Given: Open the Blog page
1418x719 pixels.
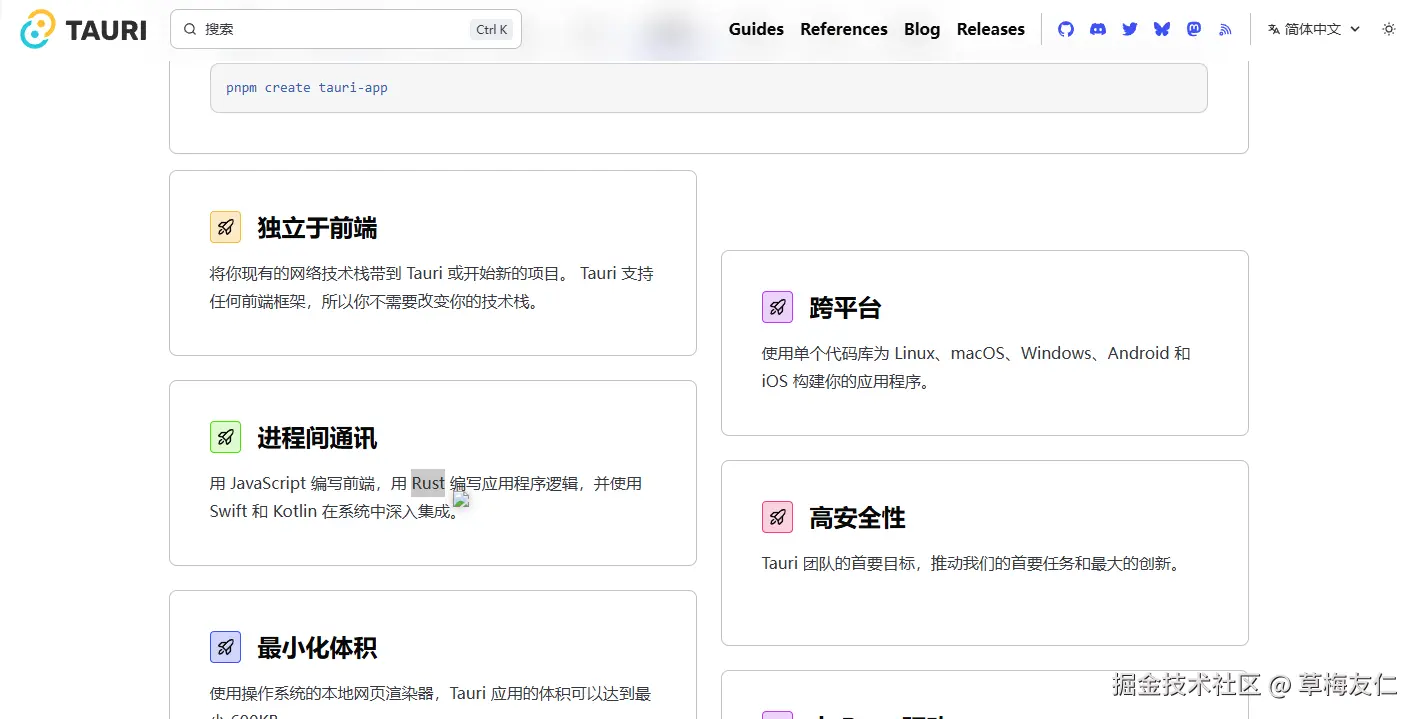Looking at the screenshot, I should click(x=922, y=29).
